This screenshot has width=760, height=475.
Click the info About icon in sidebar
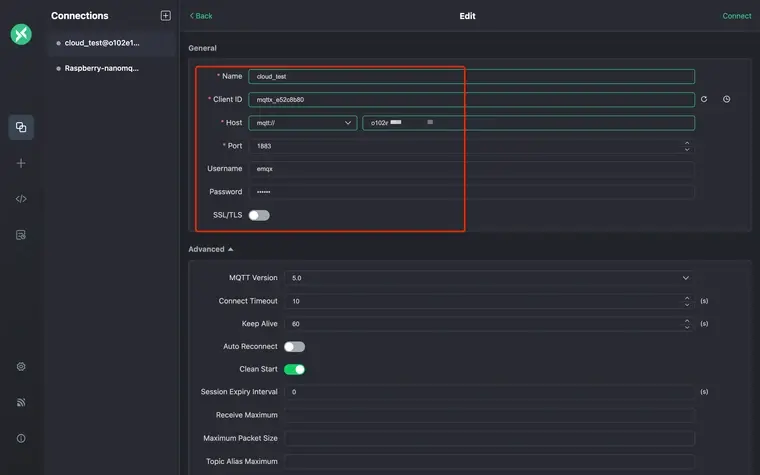tap(21, 438)
